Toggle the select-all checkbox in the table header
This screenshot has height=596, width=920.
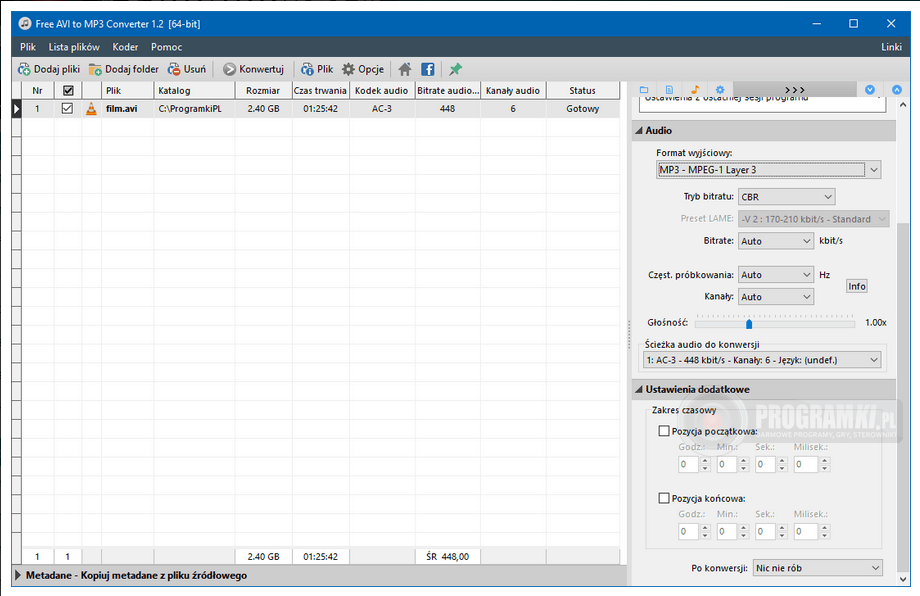tap(68, 90)
